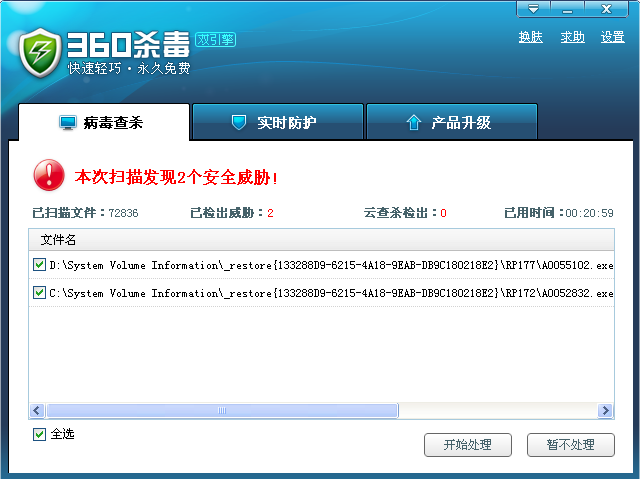The width and height of the screenshot is (640, 479).
Task: Click the red exclamation warning icon
Action: point(49,175)
